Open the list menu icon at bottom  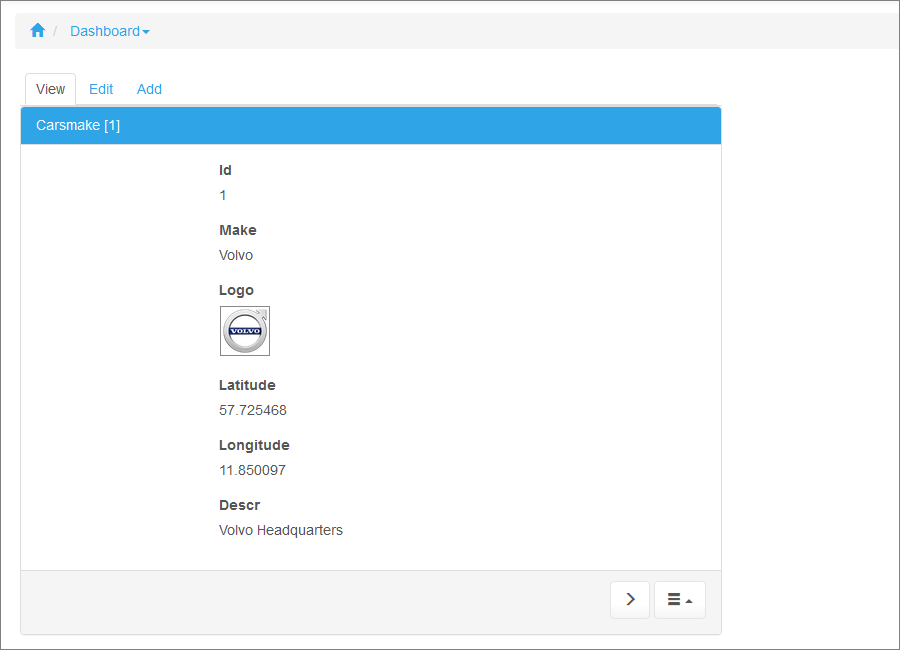680,599
